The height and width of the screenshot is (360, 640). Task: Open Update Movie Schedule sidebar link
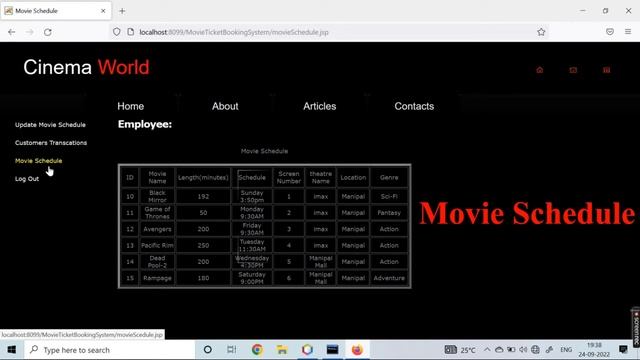[x=50, y=125]
